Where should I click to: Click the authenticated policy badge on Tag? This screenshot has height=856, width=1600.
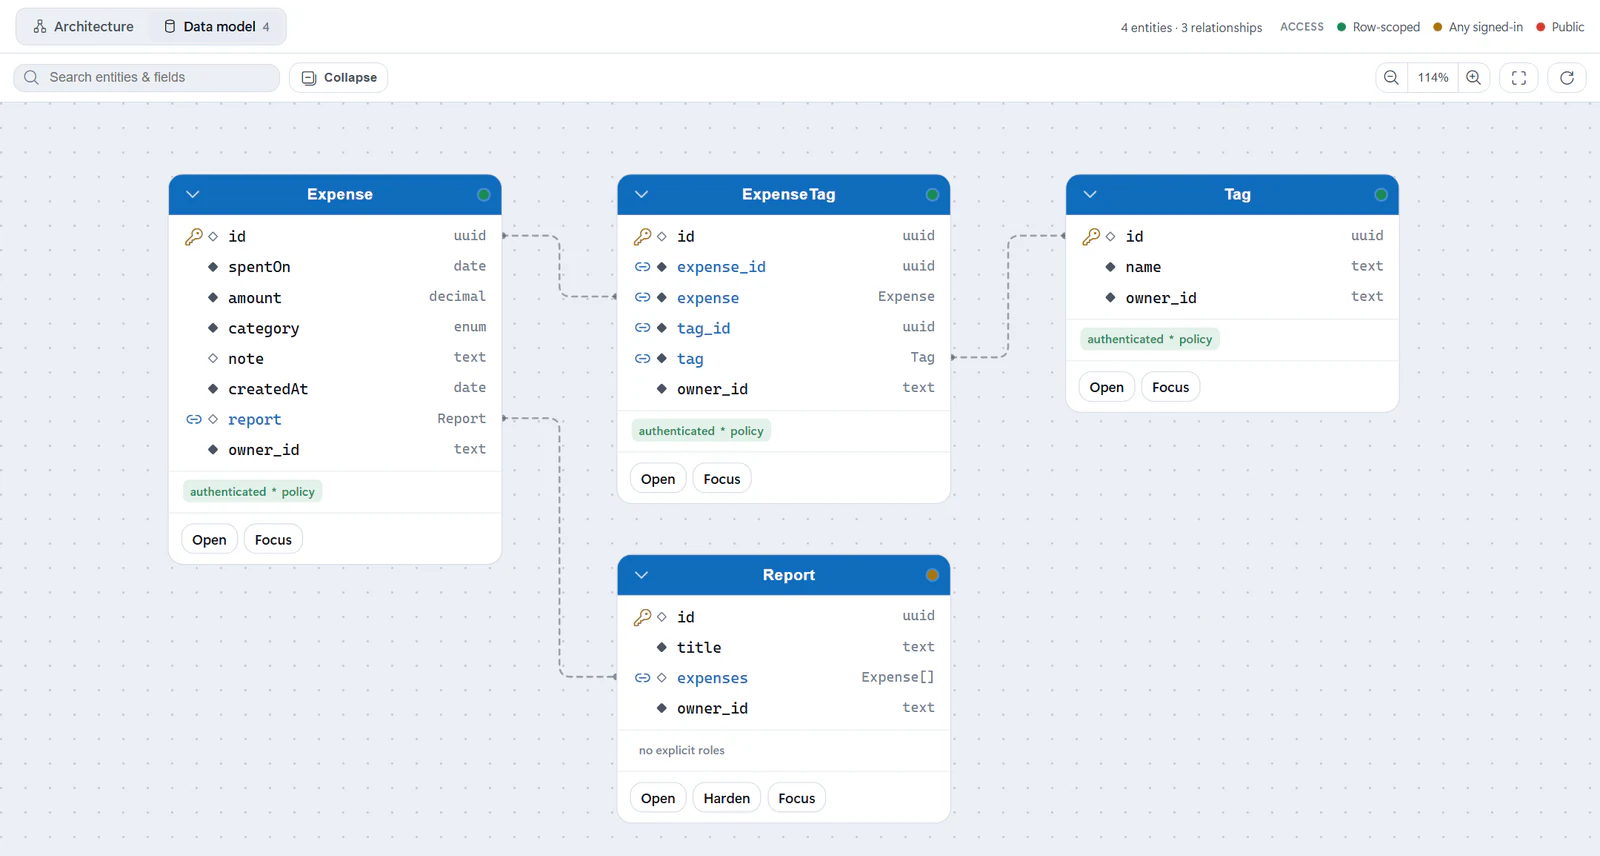coord(1150,340)
